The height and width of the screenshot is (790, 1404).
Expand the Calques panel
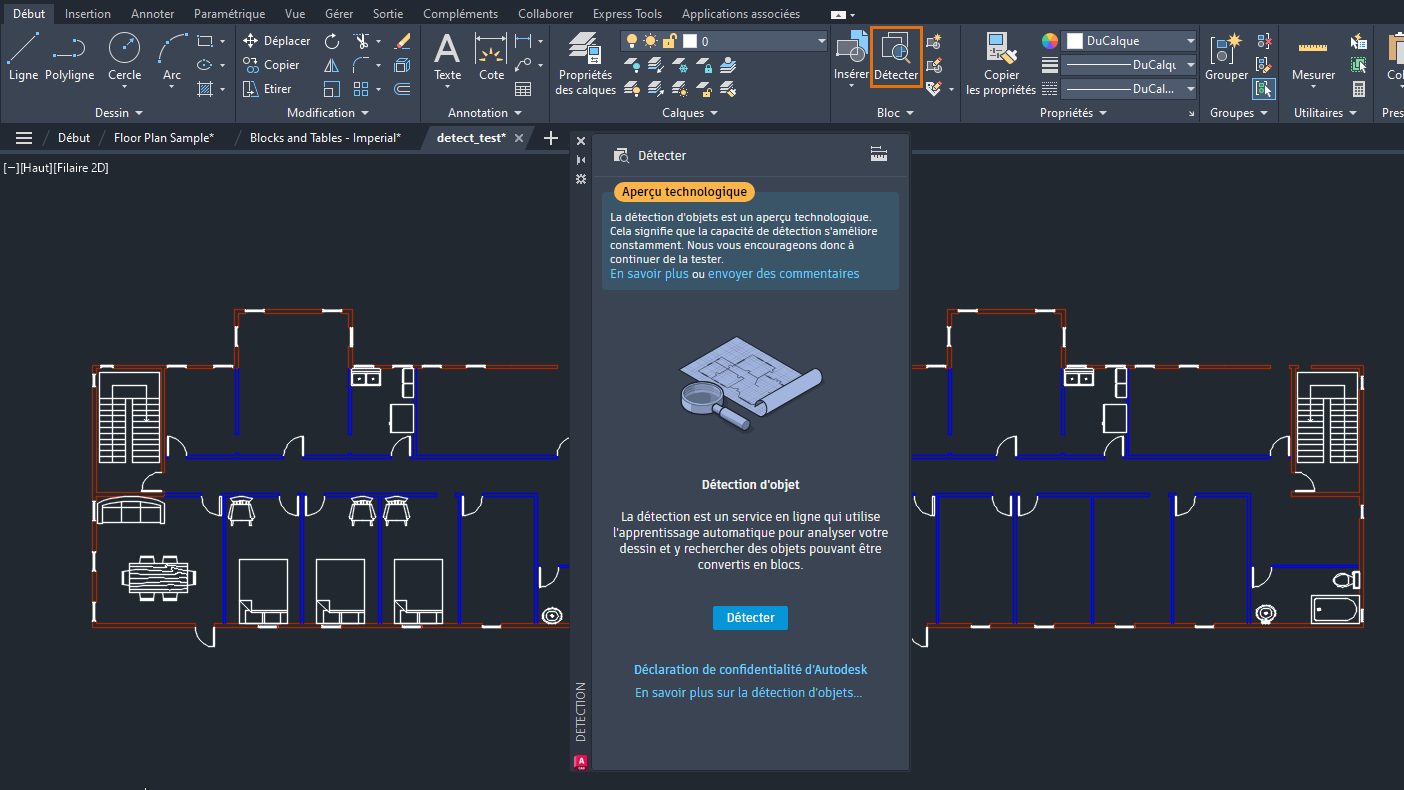pyautogui.click(x=690, y=113)
